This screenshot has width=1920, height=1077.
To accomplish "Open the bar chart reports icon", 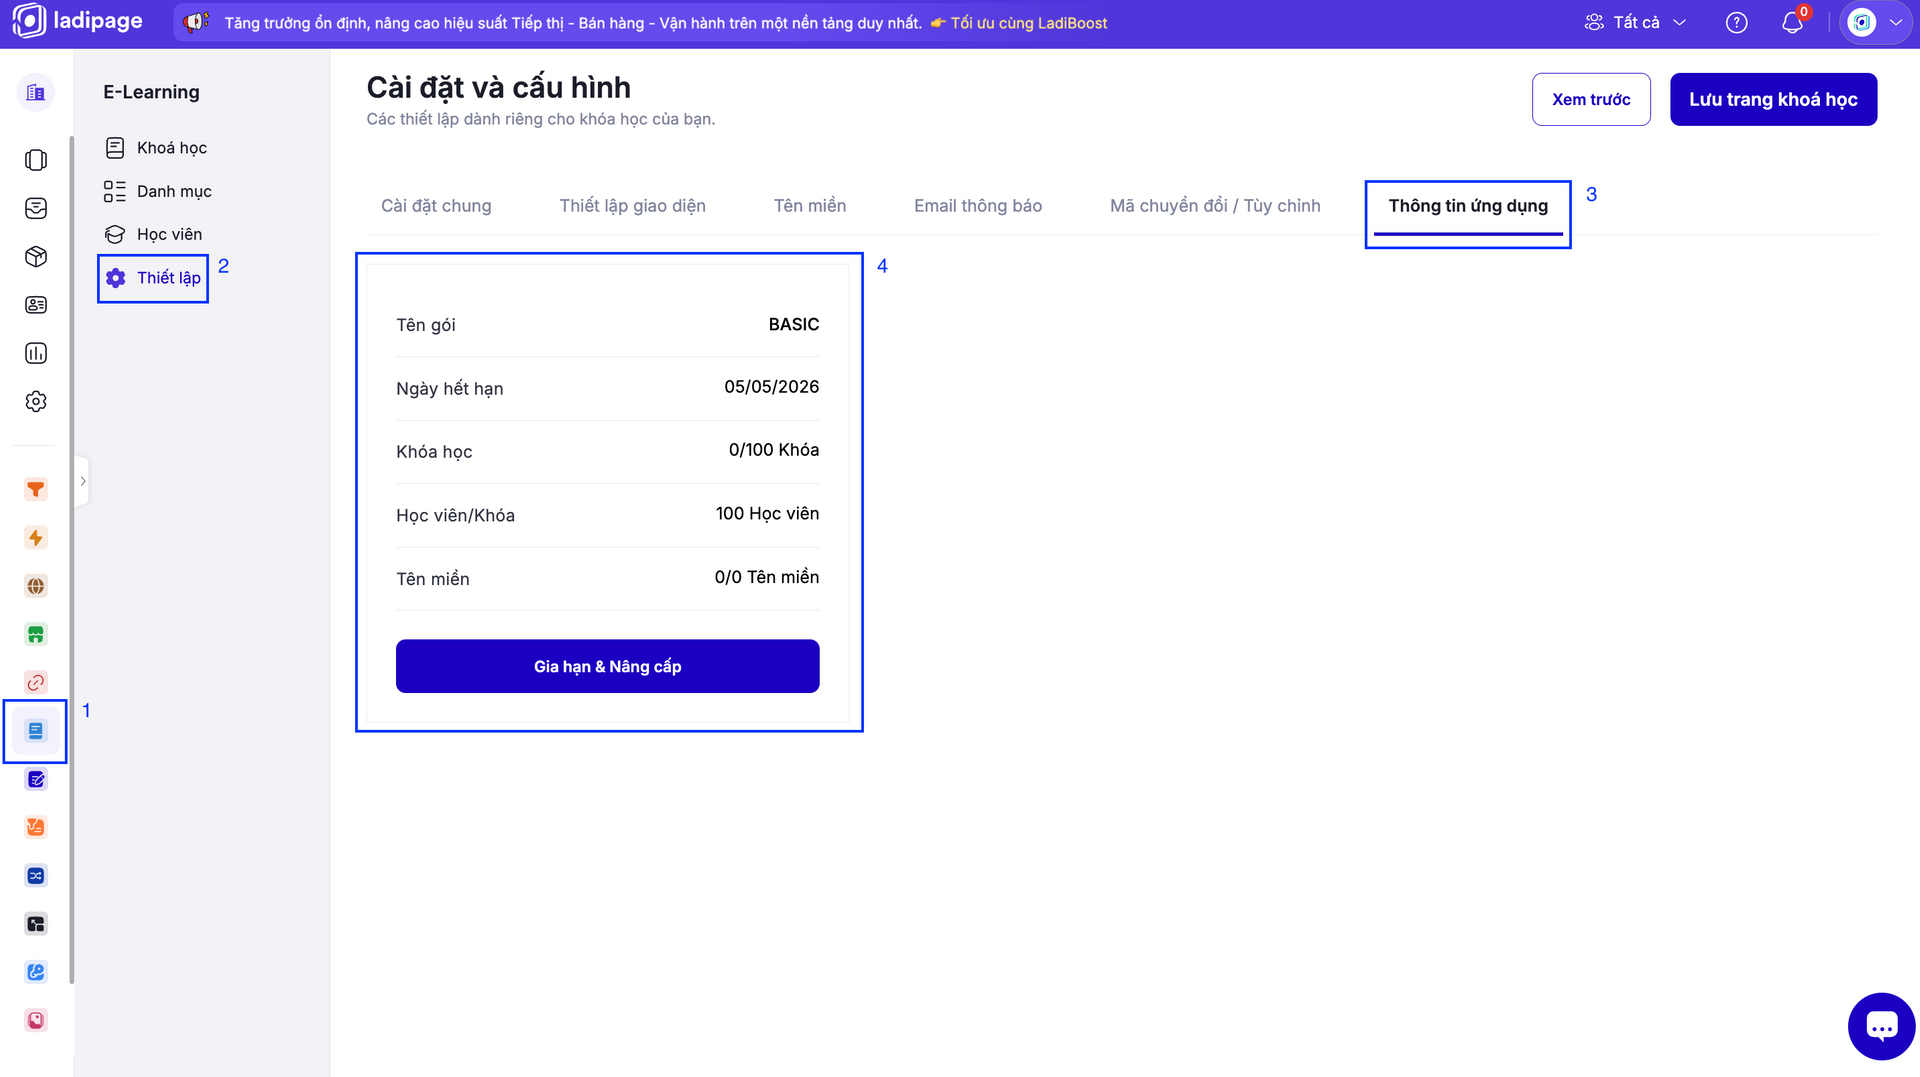I will (x=36, y=353).
